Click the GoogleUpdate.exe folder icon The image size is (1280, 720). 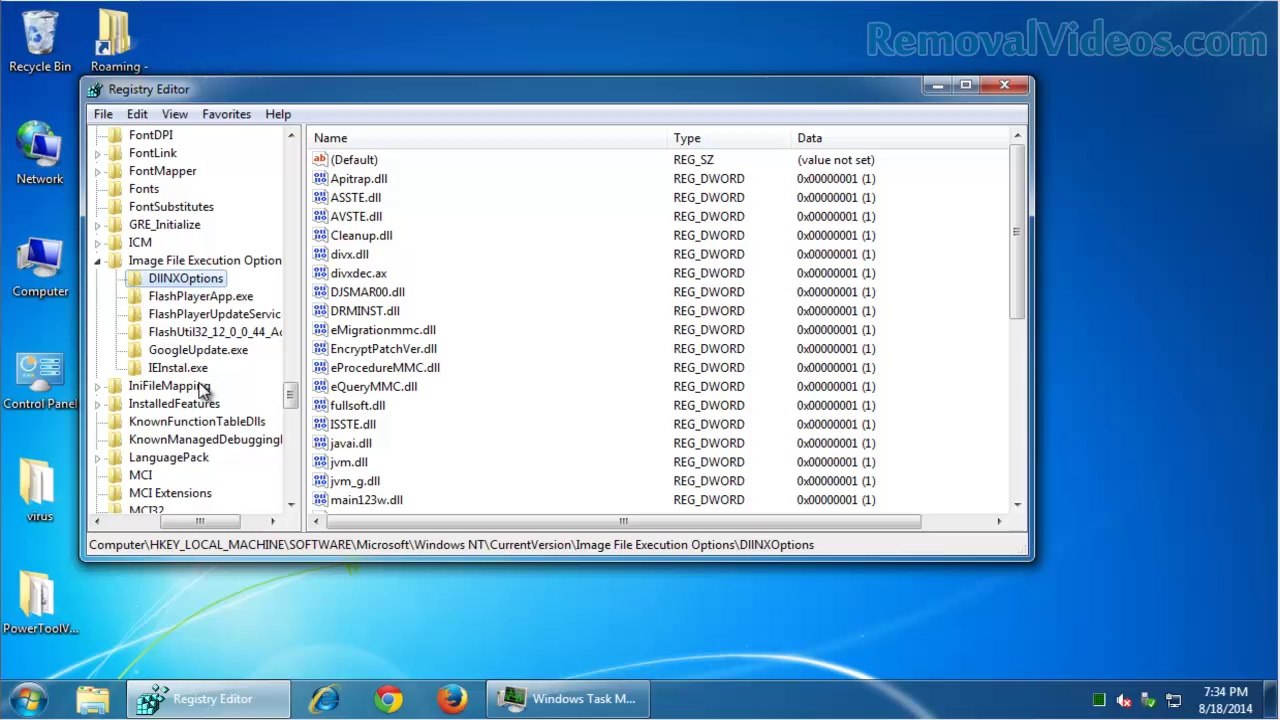(x=135, y=350)
